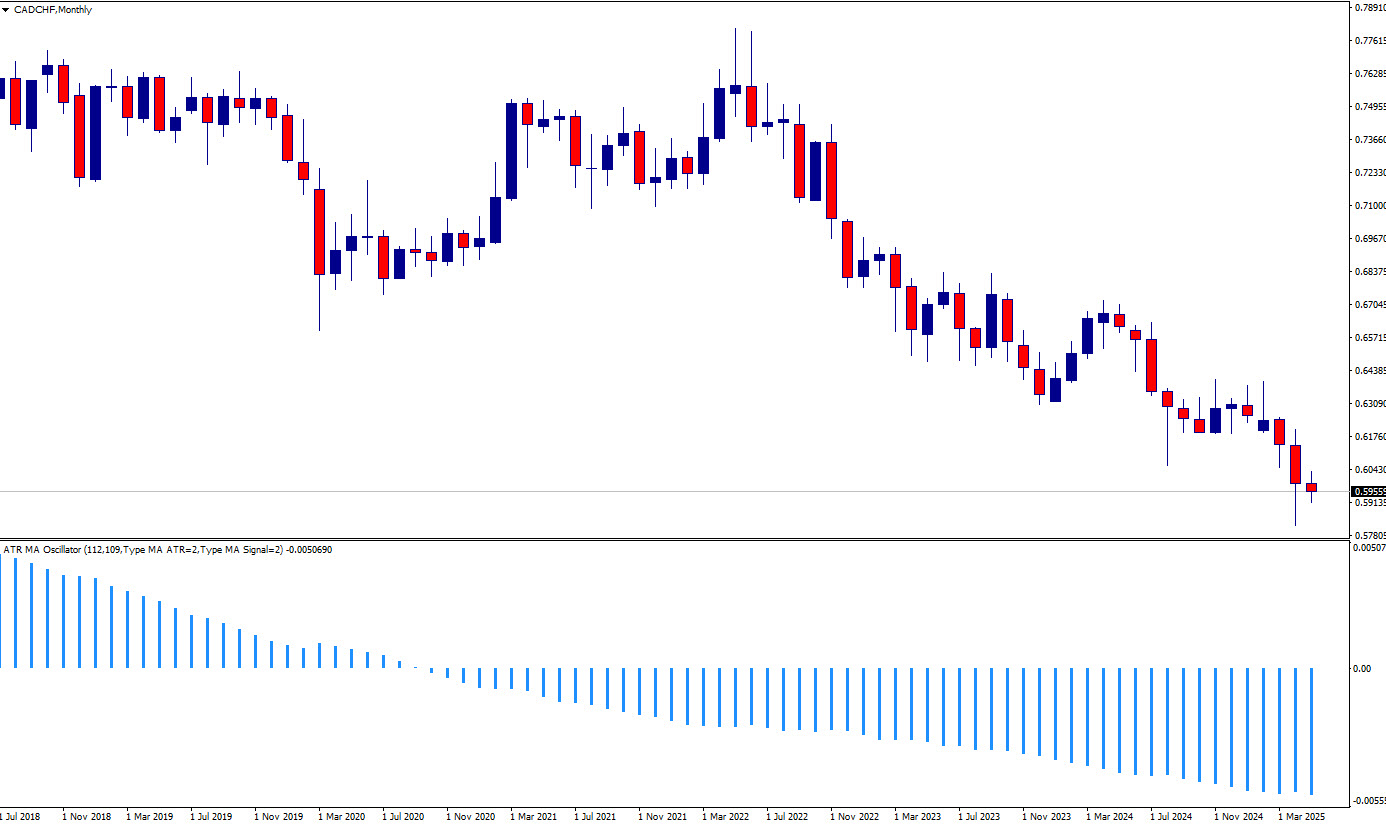1386x827 pixels.
Task: Click the 1 Mar 2019 date label
Action: click(x=150, y=817)
